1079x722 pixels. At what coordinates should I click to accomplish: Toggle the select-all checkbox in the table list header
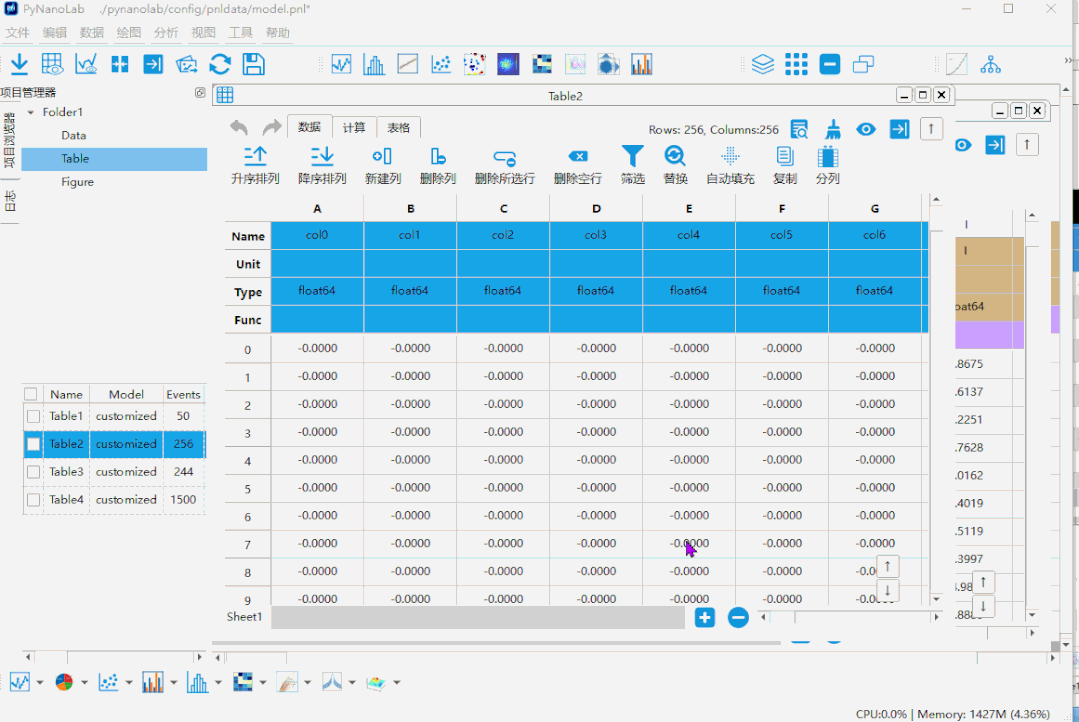(30, 394)
